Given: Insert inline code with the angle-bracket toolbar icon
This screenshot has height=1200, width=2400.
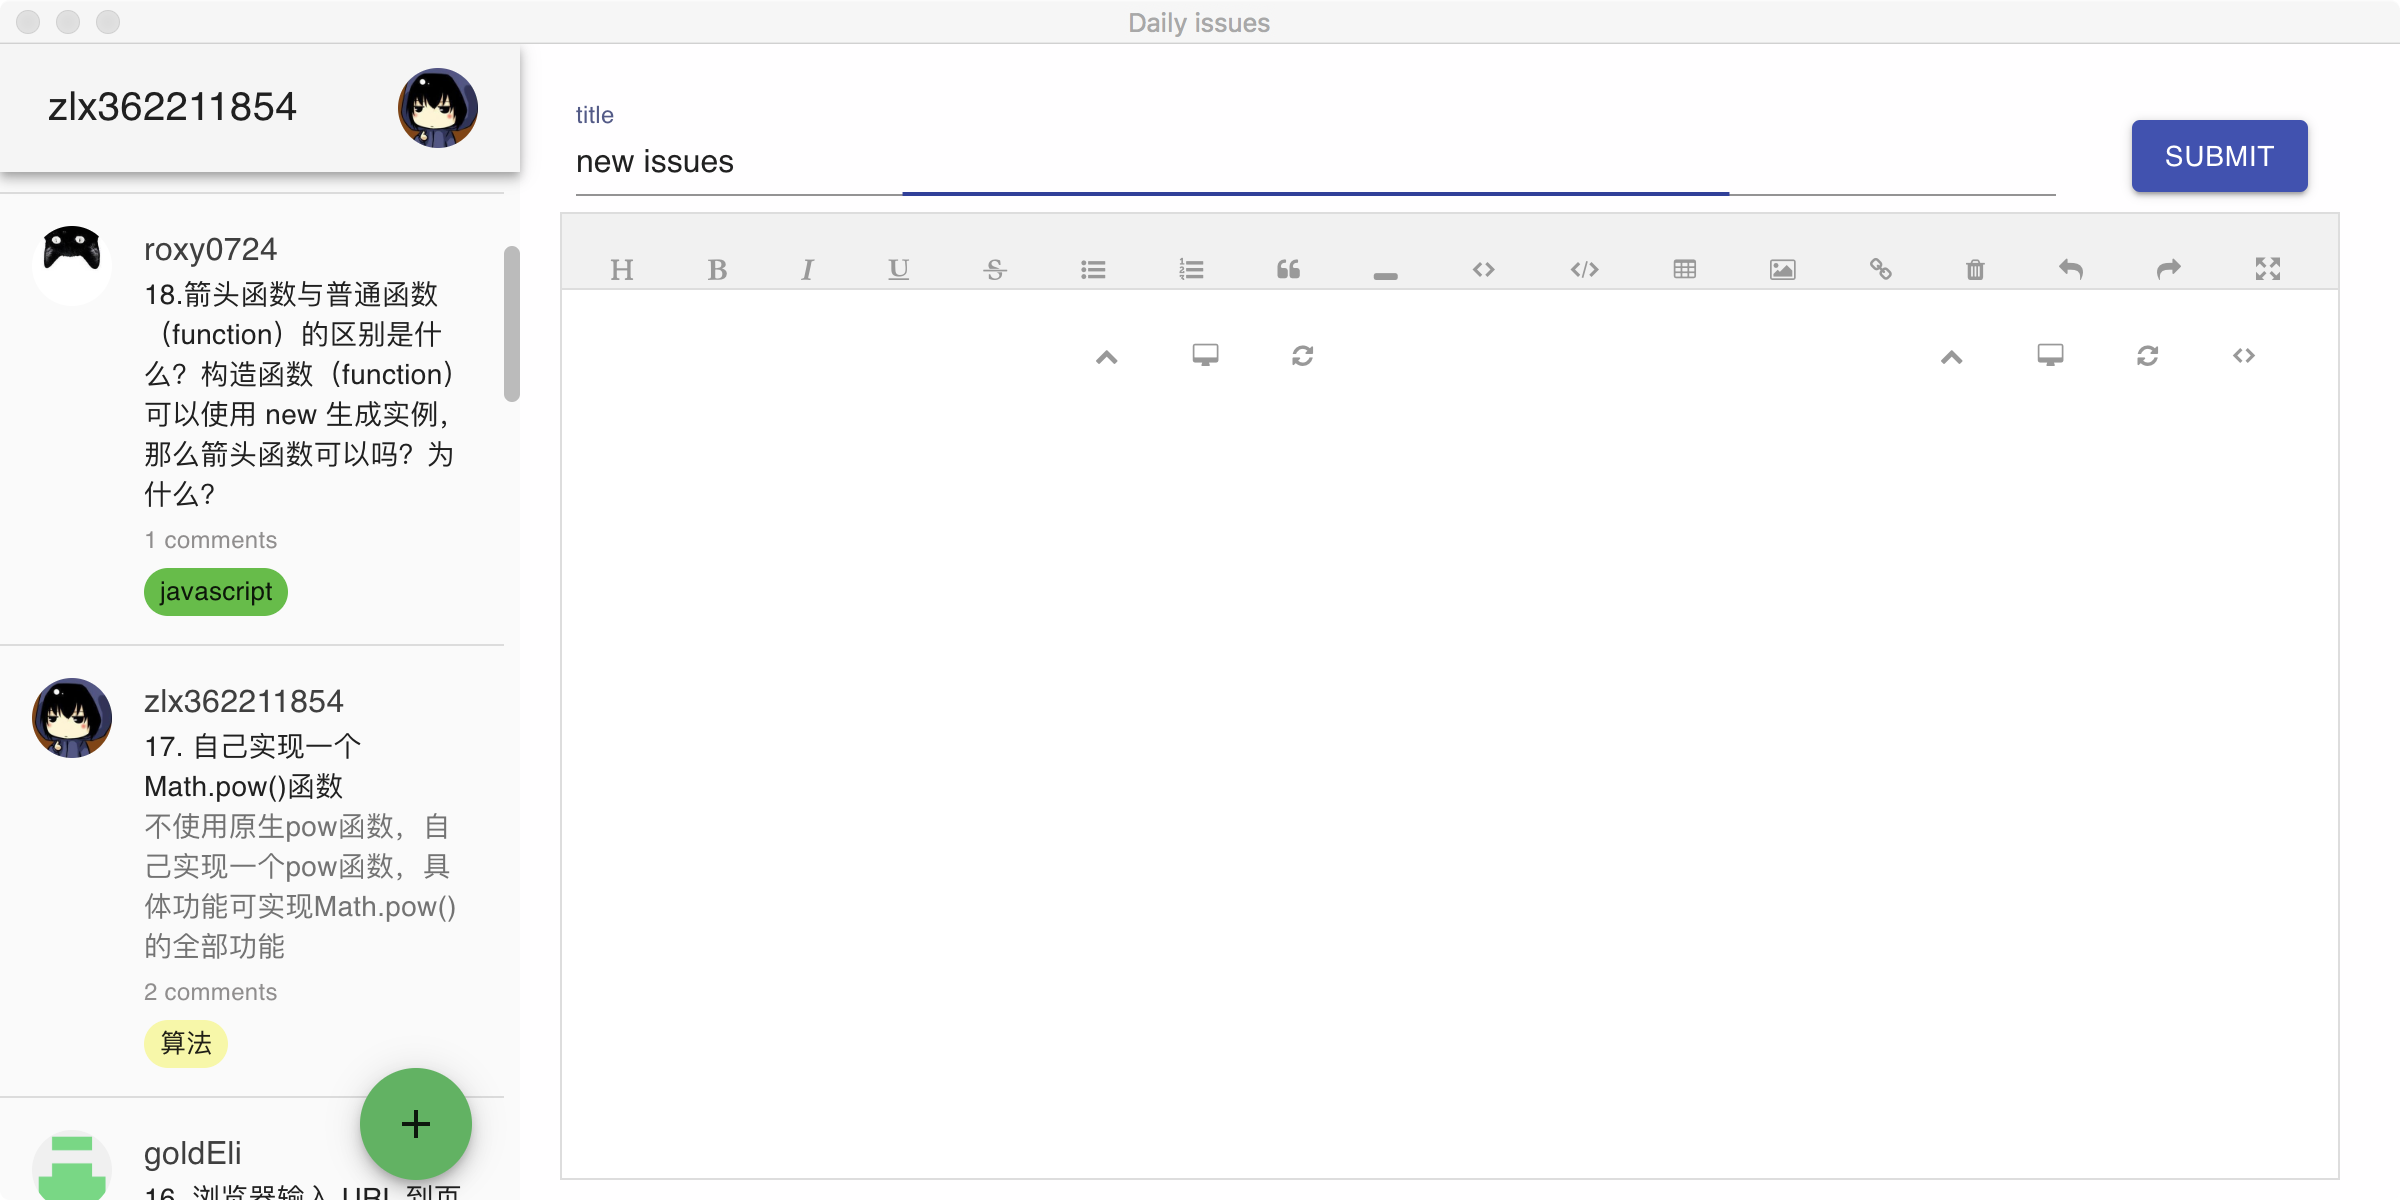Looking at the screenshot, I should pos(1483,269).
